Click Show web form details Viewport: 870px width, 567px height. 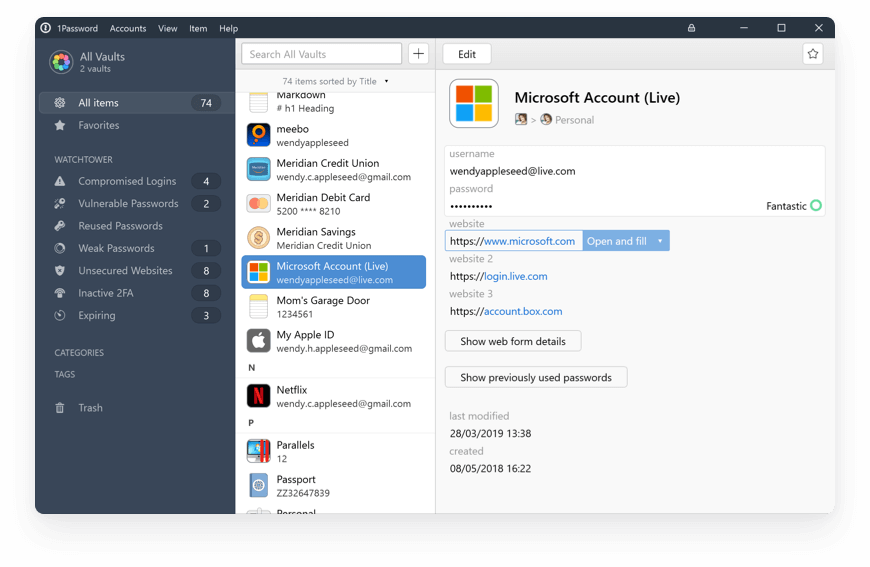click(x=513, y=341)
